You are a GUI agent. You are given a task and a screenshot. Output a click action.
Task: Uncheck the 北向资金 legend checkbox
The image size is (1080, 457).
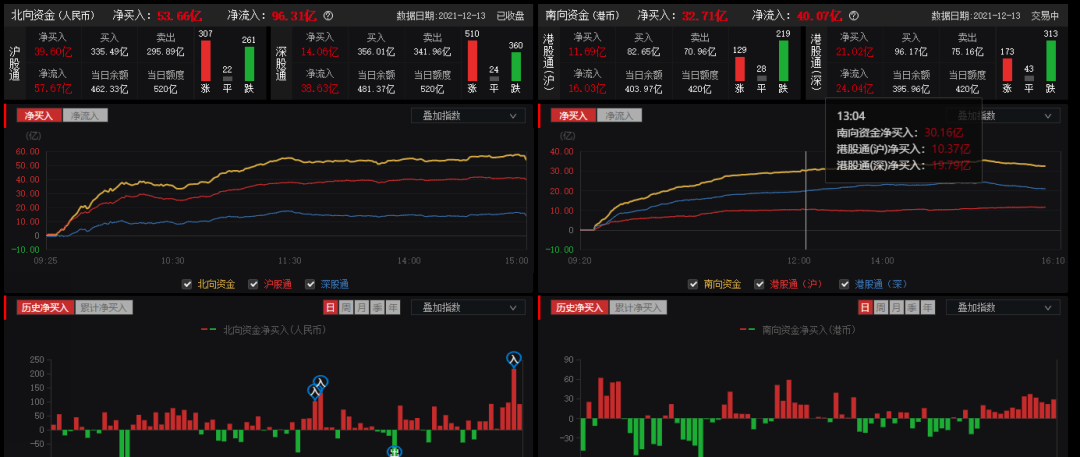(x=188, y=284)
